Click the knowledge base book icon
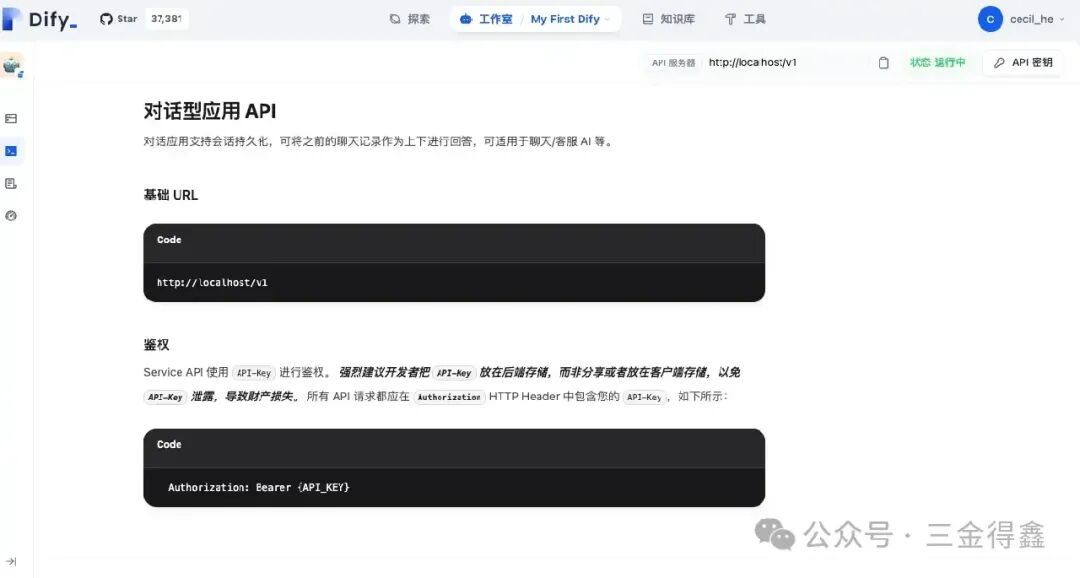The width and height of the screenshot is (1080, 578). [647, 19]
